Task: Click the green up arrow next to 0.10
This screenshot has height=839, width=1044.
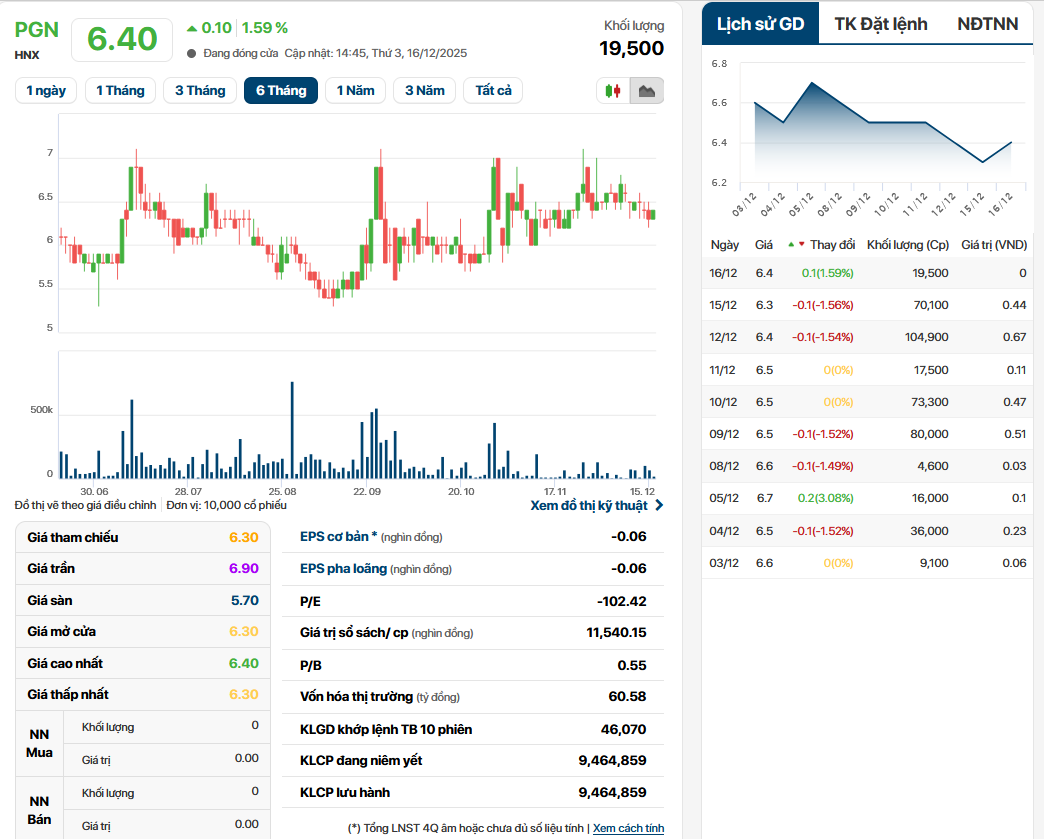Action: [x=192, y=28]
